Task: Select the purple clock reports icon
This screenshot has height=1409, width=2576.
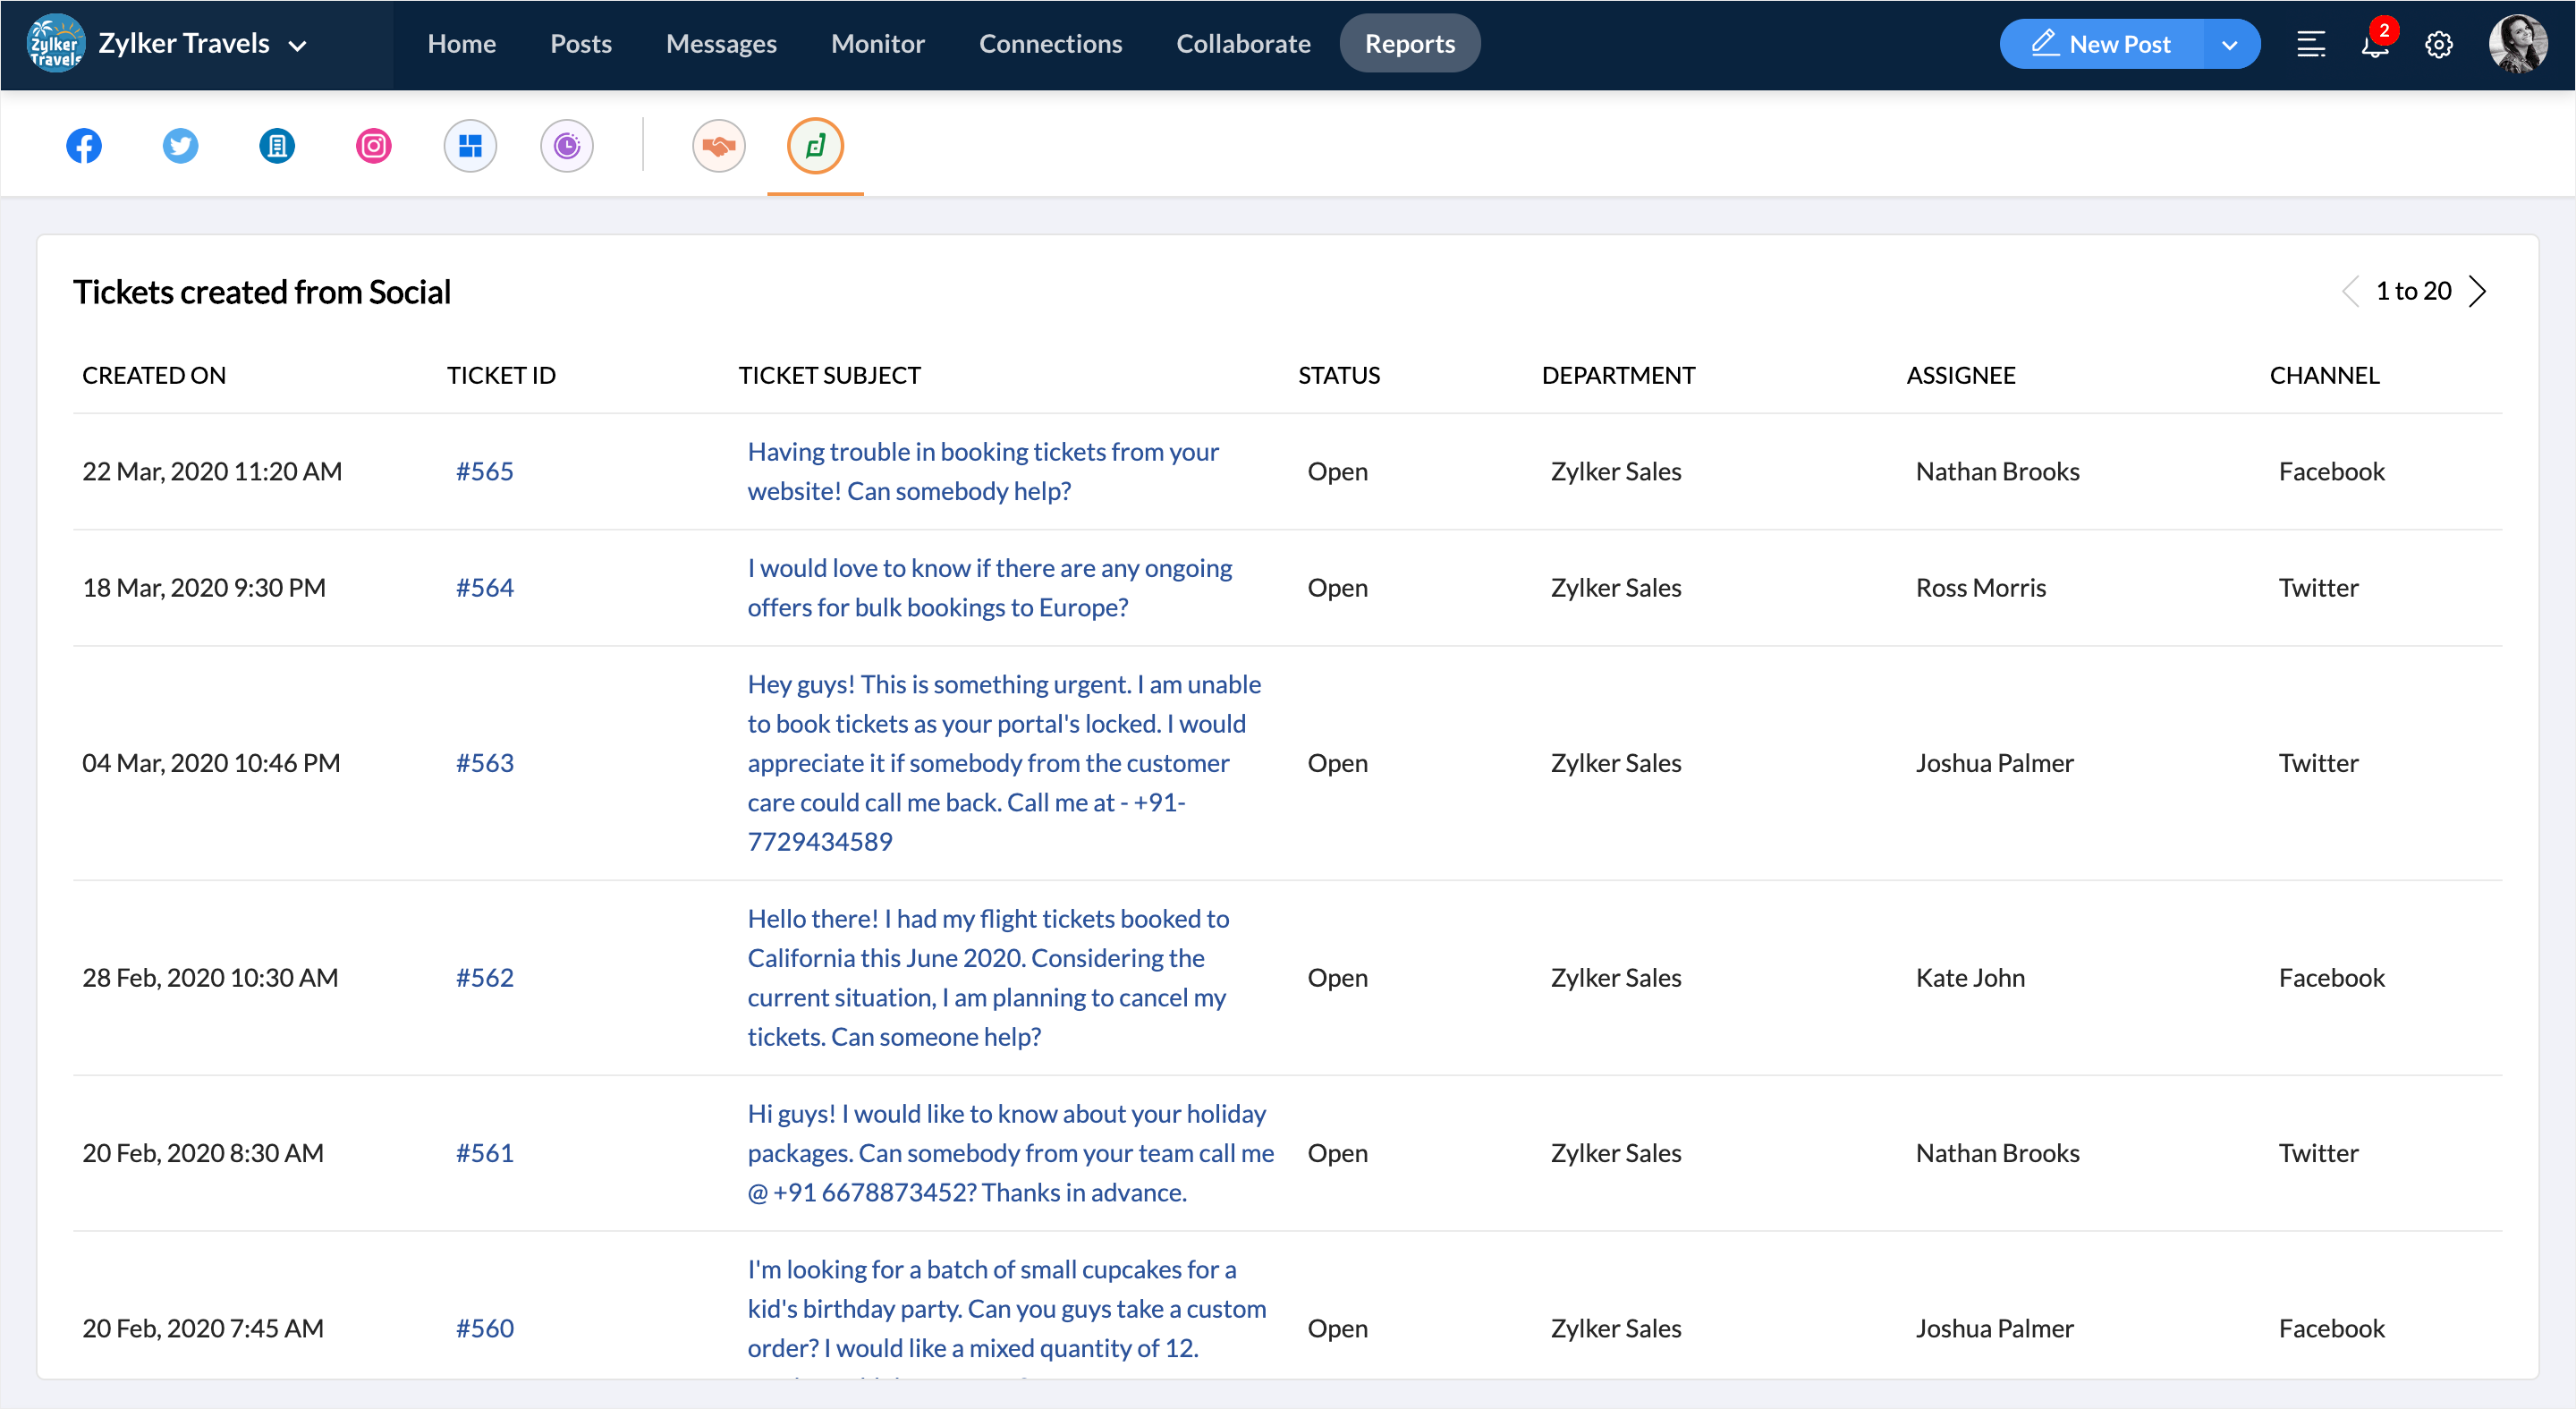Action: coord(567,146)
